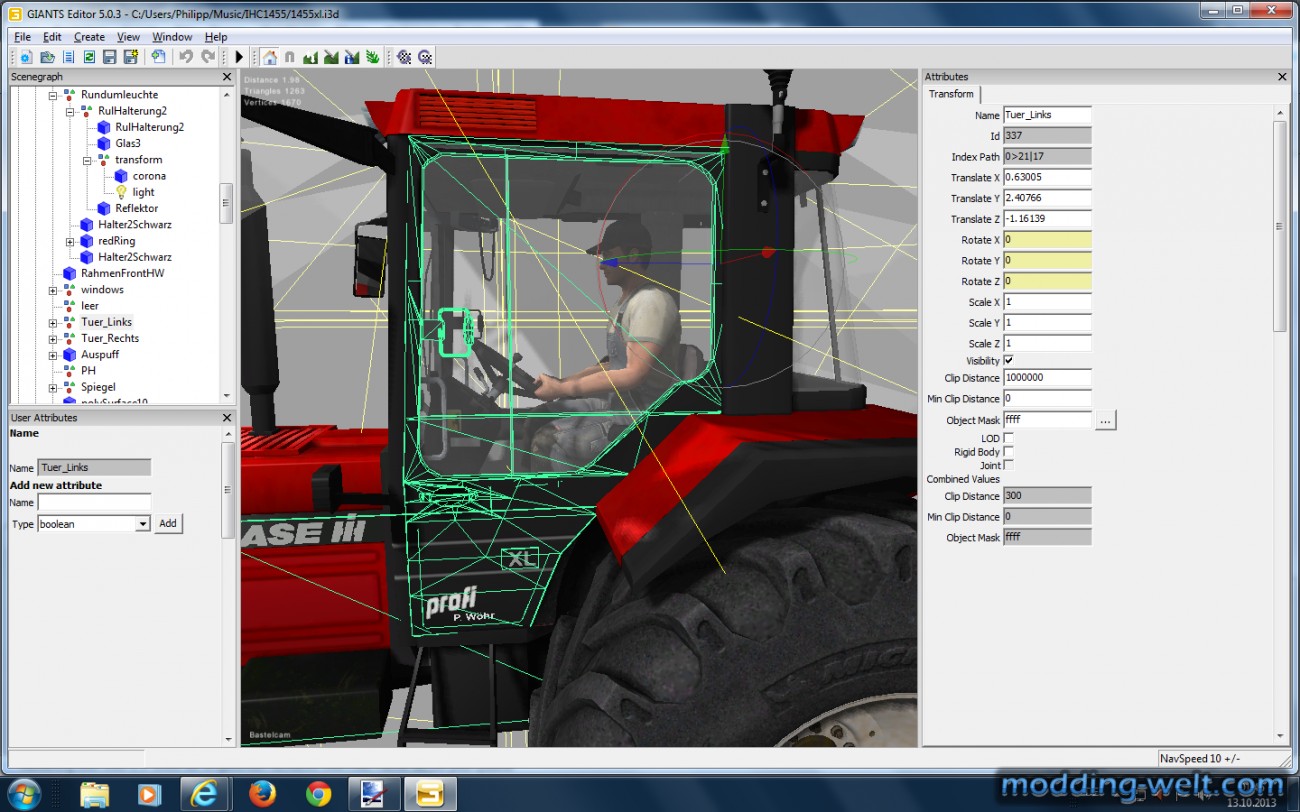Screen dimensions: 1300x812
Task: Open Google Chrome from the taskbar
Action: pyautogui.click(x=319, y=794)
